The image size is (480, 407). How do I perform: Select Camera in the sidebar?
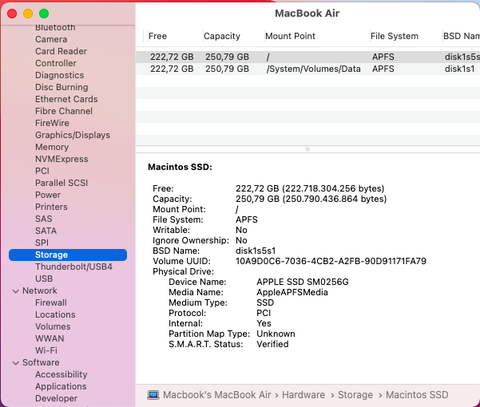51,39
